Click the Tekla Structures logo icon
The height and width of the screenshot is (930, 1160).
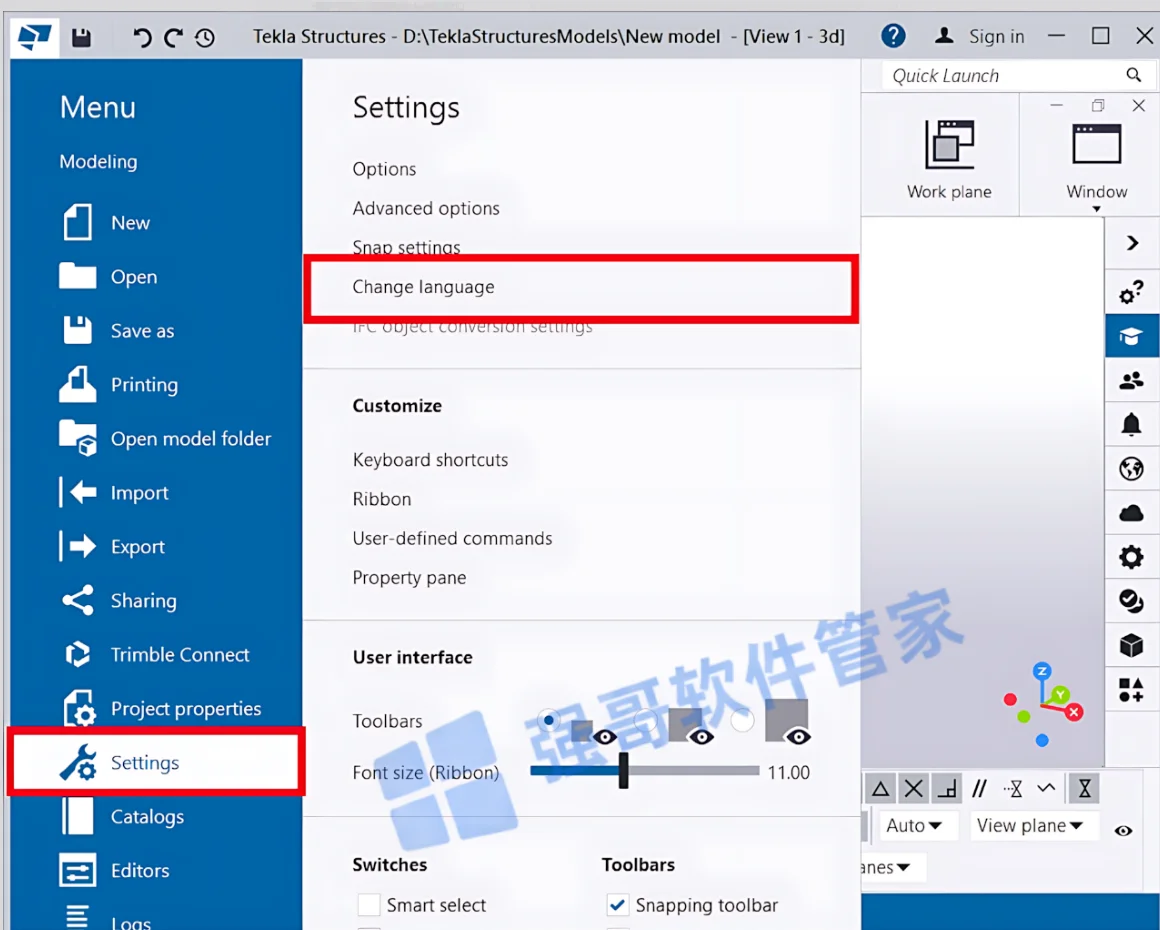35,36
